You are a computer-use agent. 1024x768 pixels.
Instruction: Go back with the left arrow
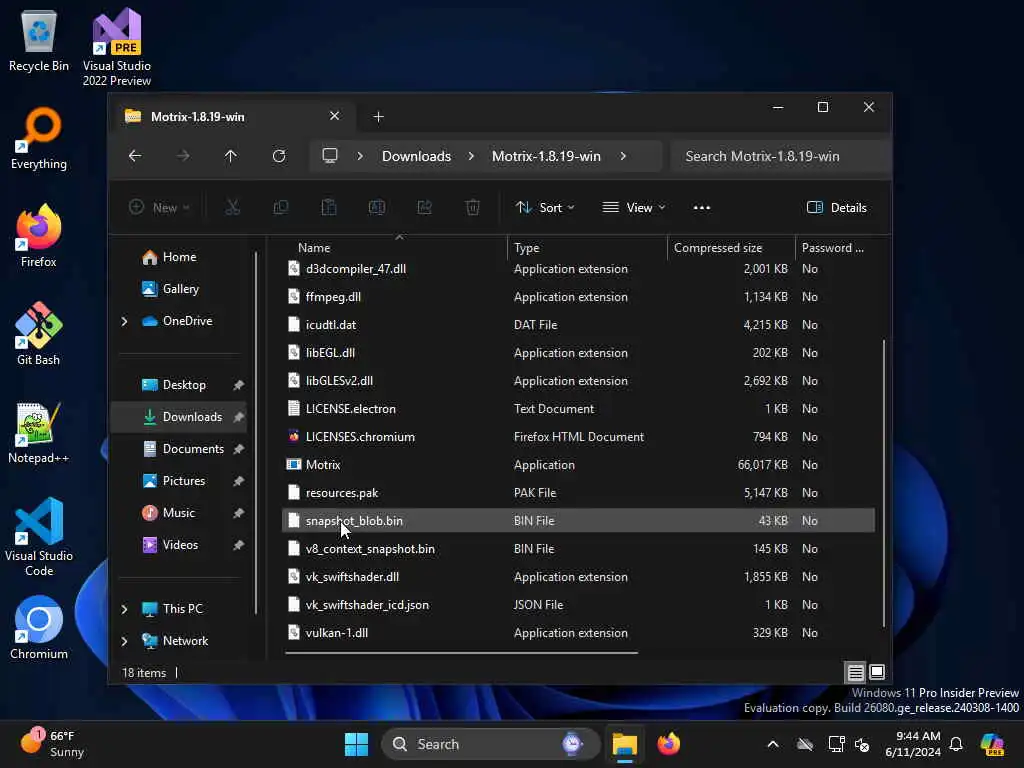[x=135, y=156]
